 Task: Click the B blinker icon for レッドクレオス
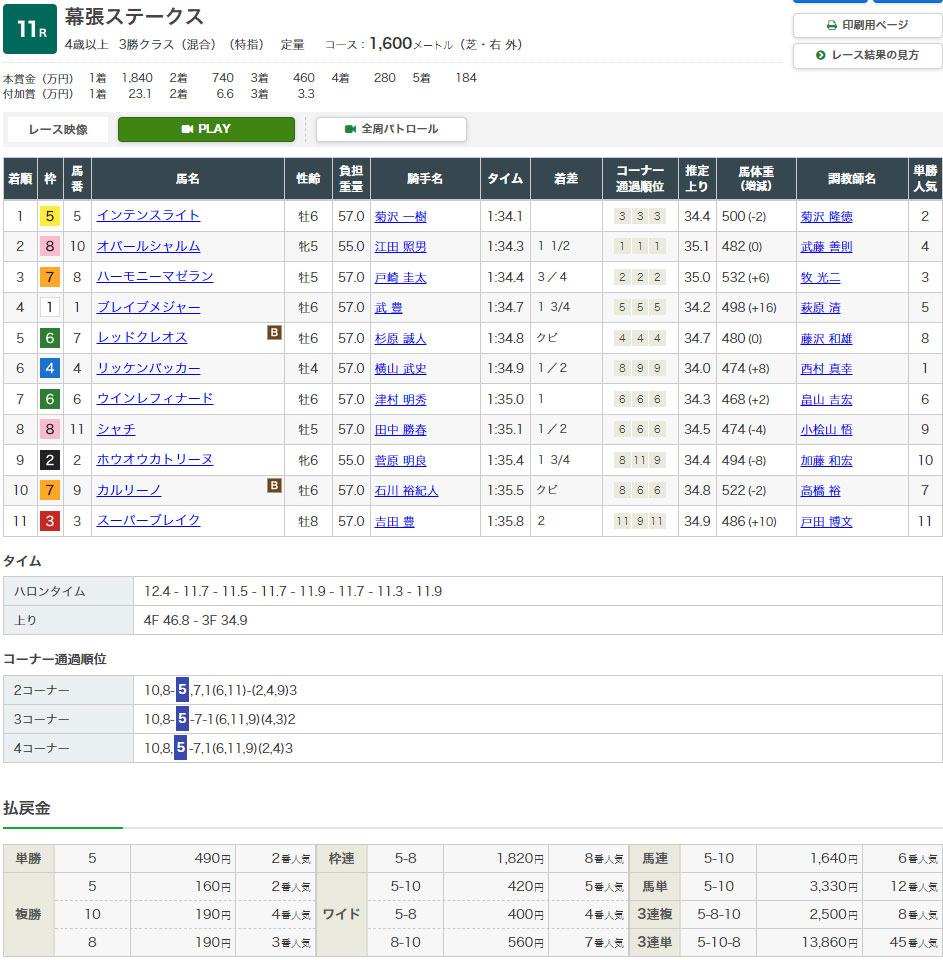pos(274,333)
